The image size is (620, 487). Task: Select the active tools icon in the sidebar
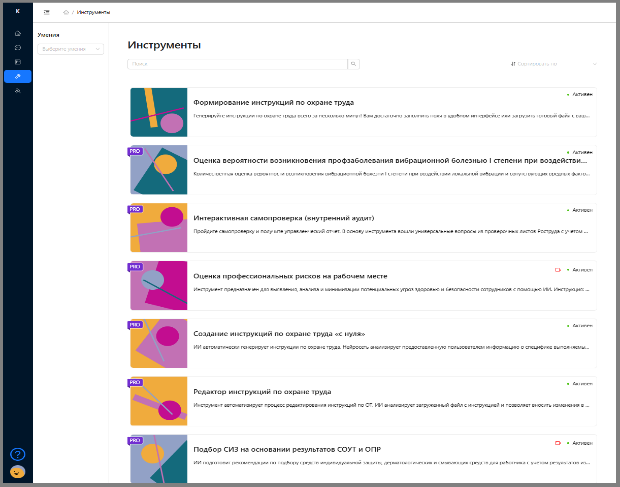click(17, 76)
